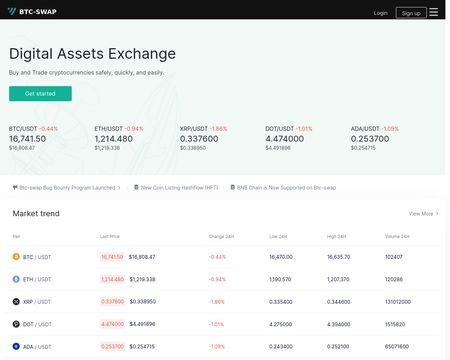Screen dimensions: 450x360
Task: Click the document icon before New Coin Listing
Action: pos(136,187)
